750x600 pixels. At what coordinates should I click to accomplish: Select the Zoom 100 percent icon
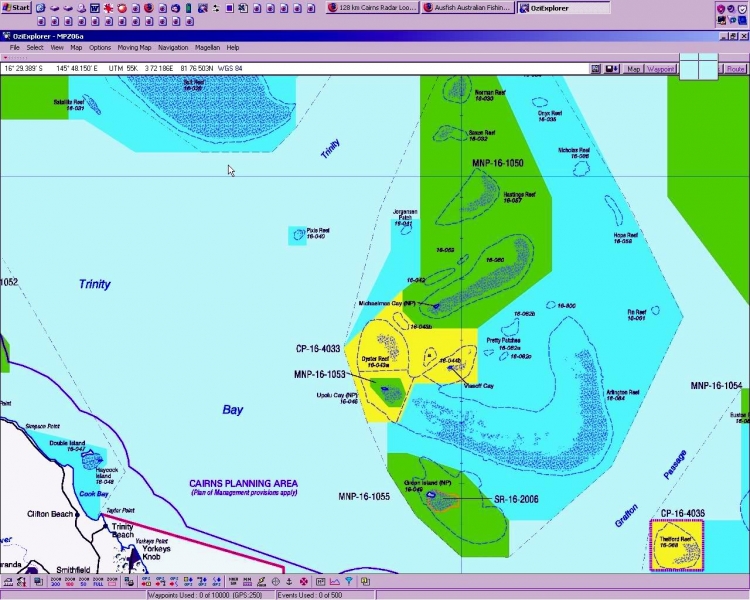tap(70, 581)
